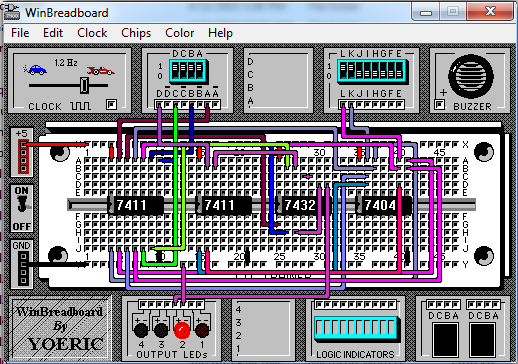Image resolution: width=518 pixels, height=364 pixels.
Task: Click the DCBA switch output connector strip
Action: [188, 104]
